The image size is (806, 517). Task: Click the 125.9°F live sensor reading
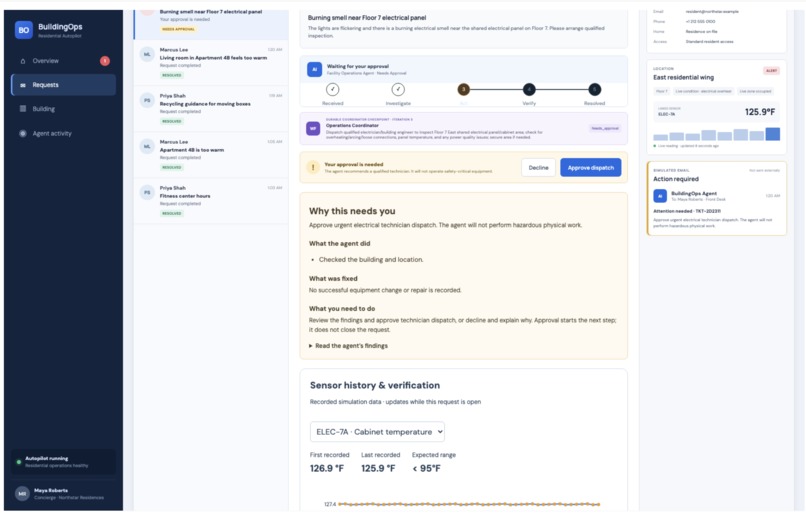coord(760,112)
